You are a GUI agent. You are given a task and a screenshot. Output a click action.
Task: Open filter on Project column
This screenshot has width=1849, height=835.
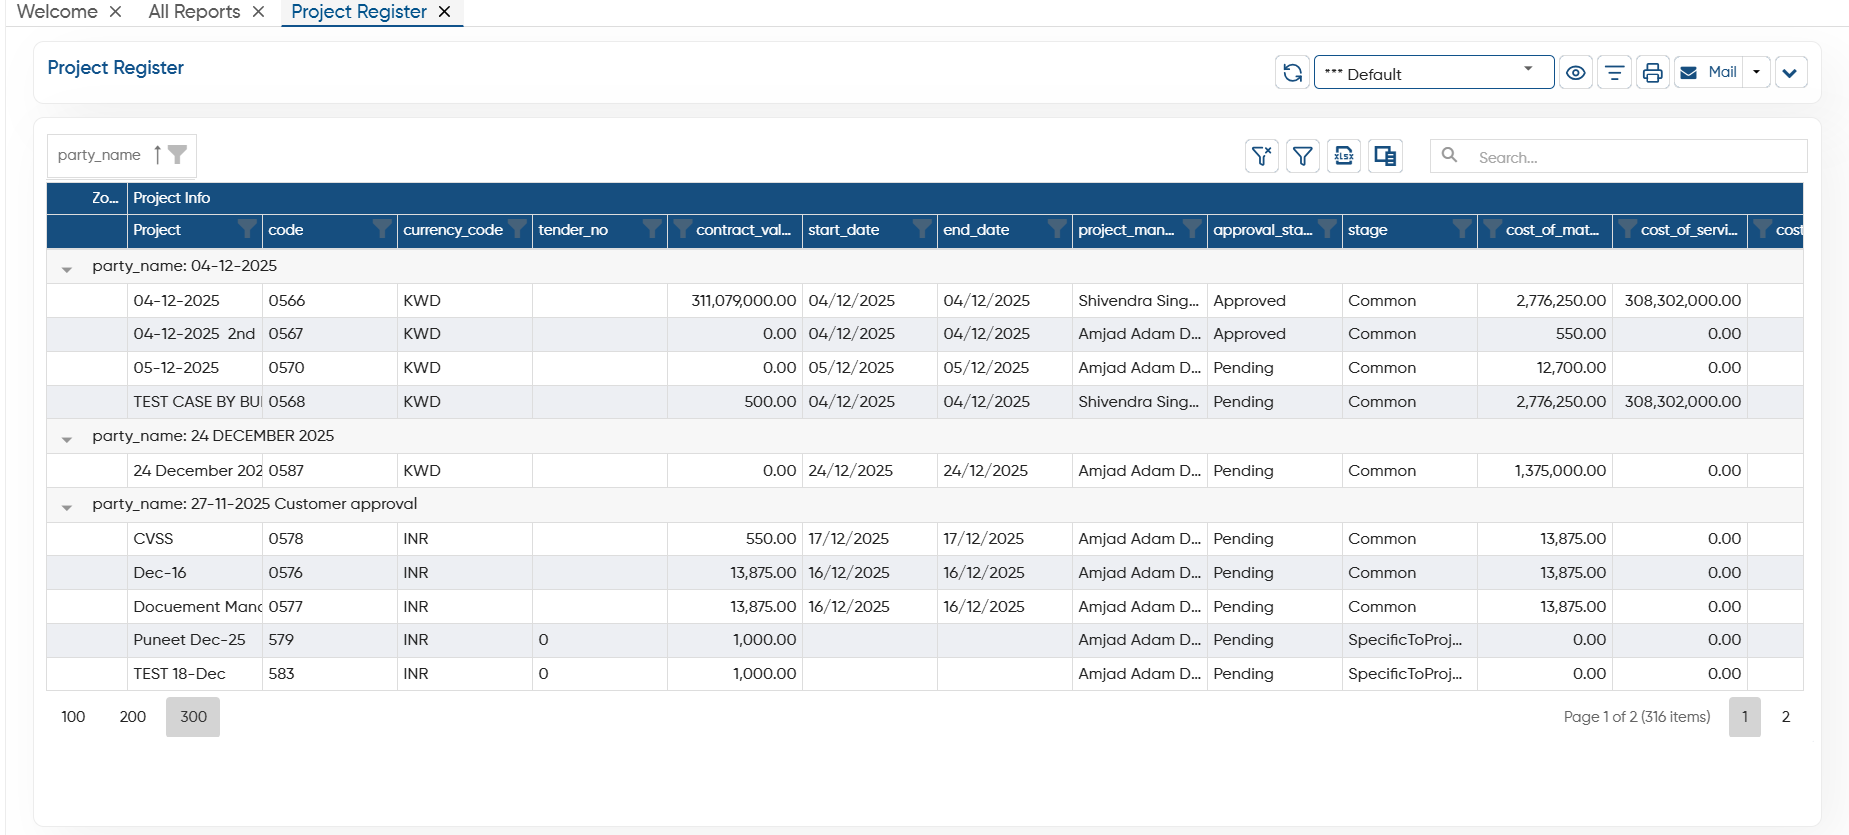[x=246, y=230]
